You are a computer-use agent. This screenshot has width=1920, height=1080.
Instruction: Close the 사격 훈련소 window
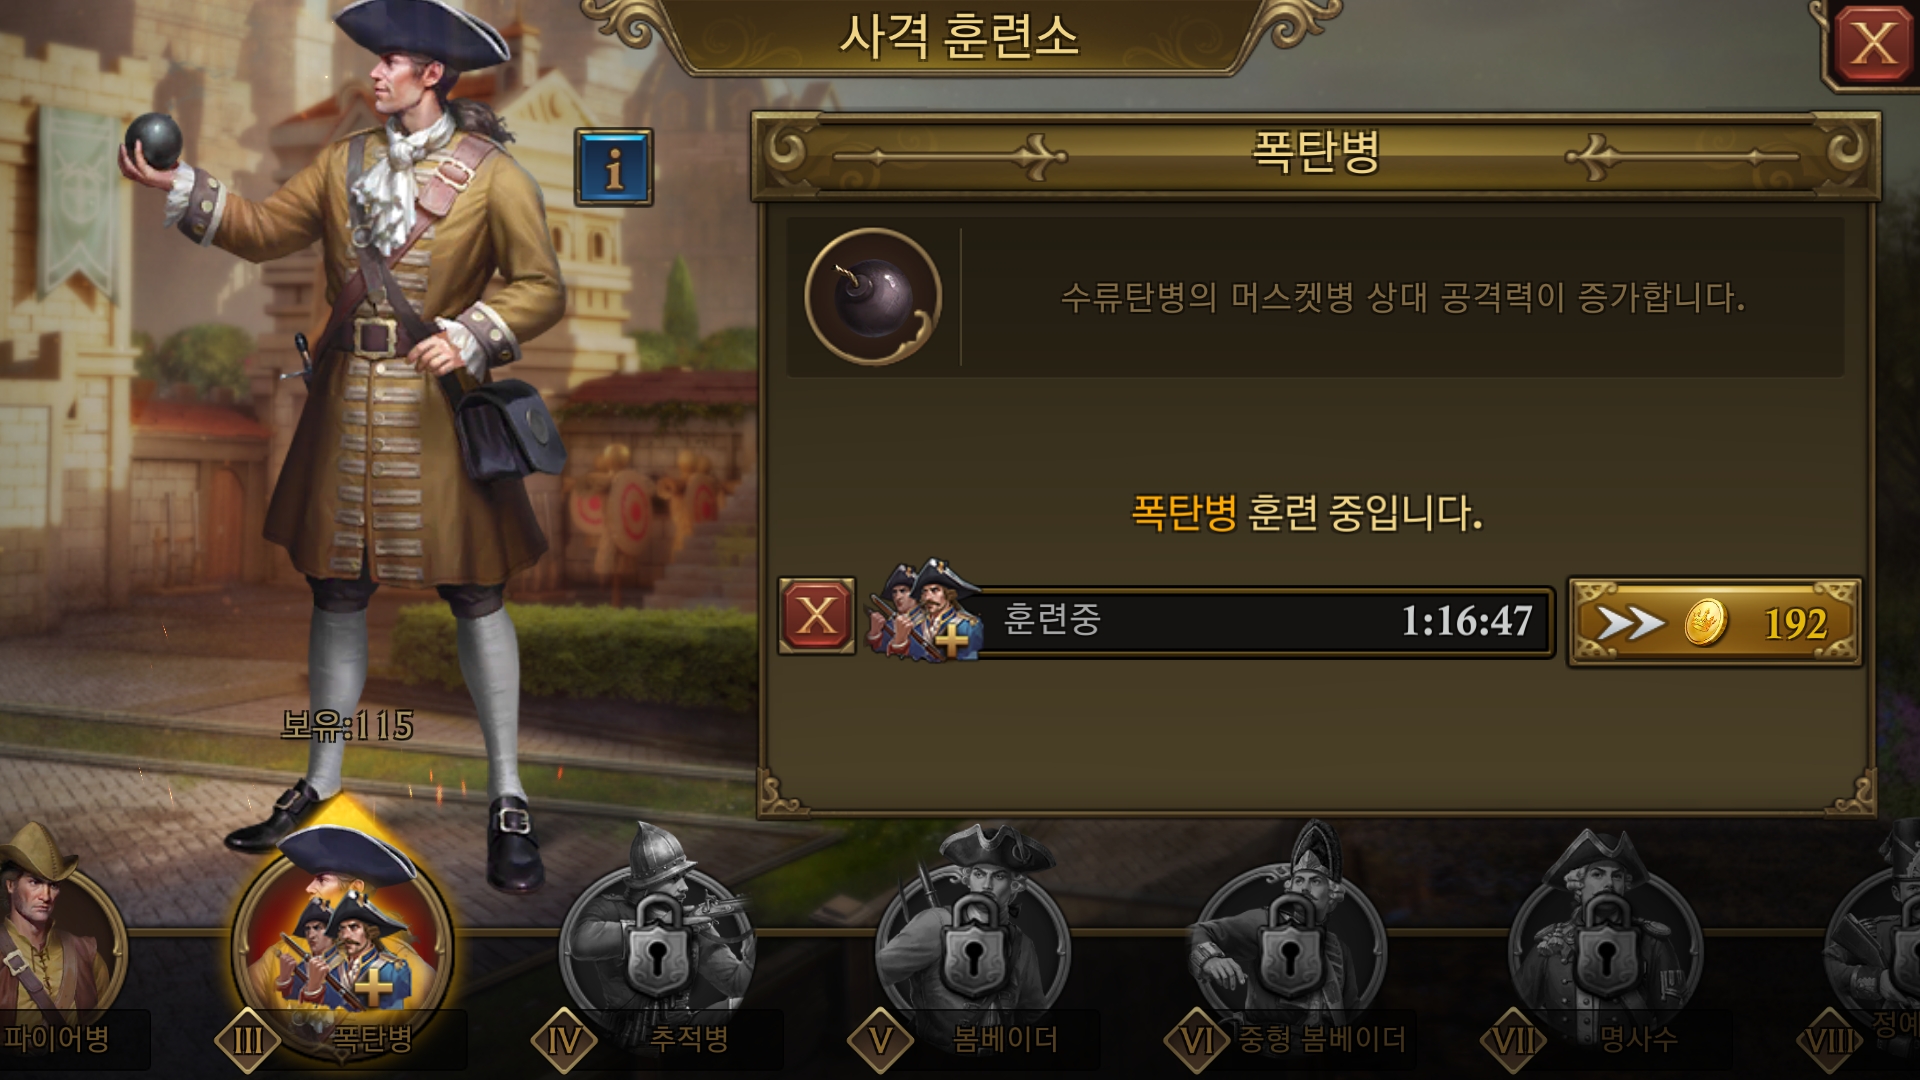pos(1873,44)
